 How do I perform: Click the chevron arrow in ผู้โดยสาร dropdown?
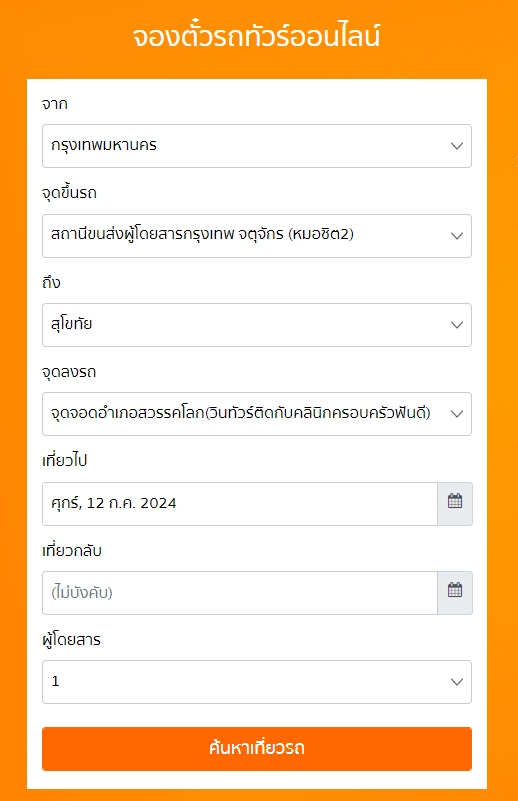point(457,682)
